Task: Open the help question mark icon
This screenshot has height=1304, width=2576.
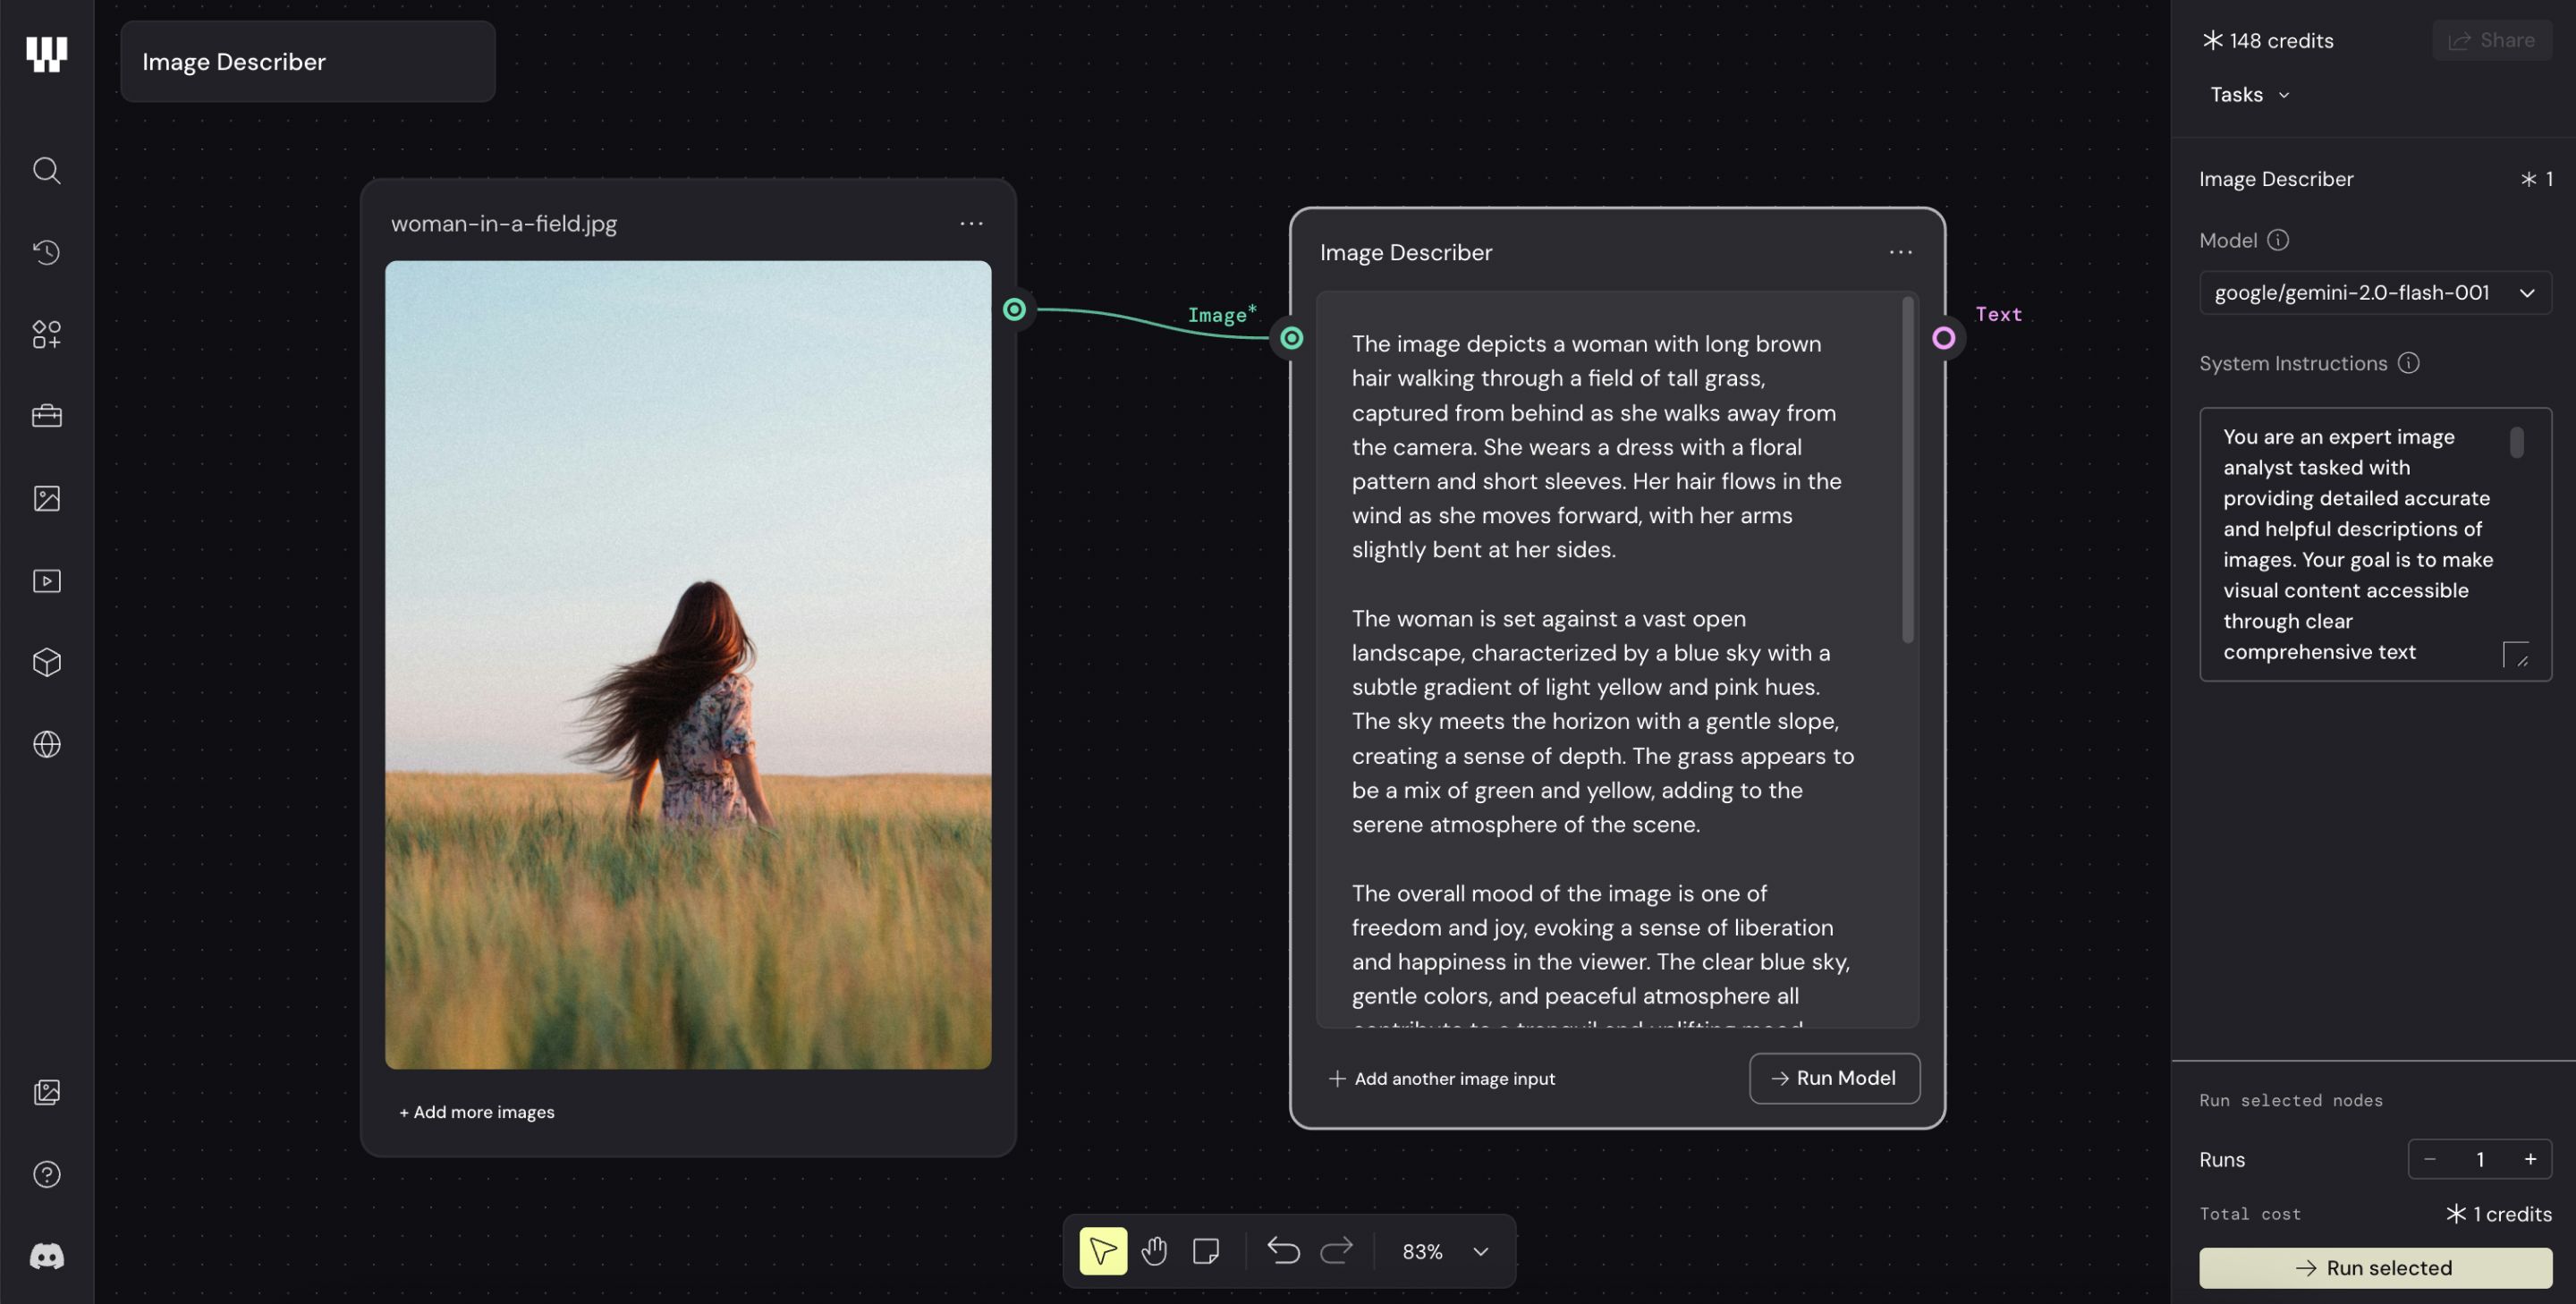Action: pyautogui.click(x=46, y=1174)
